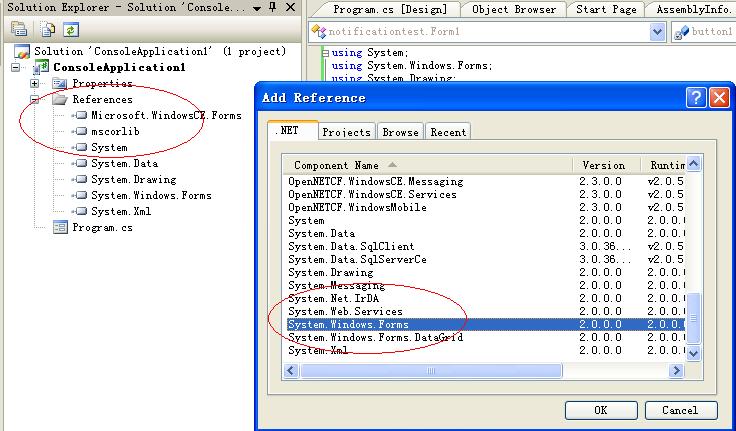Click the Show All Files toolbar icon
The width and height of the screenshot is (736, 431).
(47, 30)
